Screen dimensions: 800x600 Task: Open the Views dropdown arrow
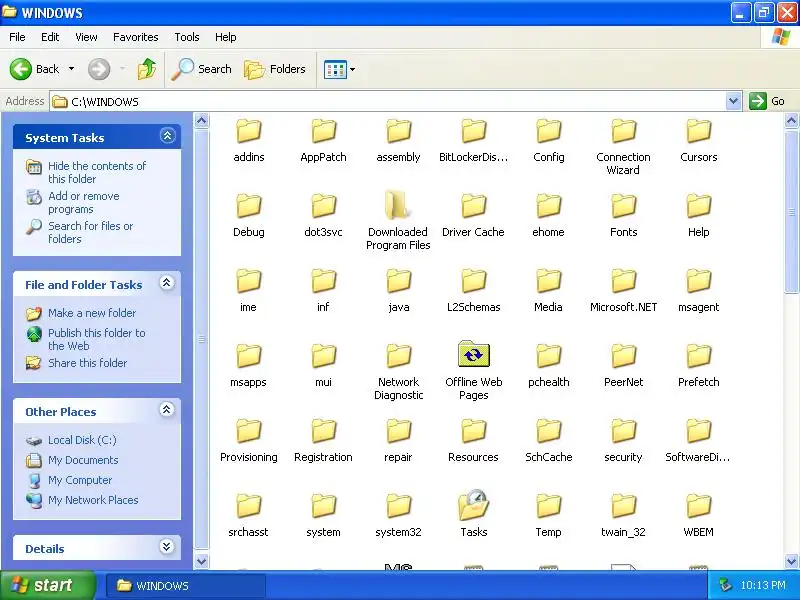[353, 69]
